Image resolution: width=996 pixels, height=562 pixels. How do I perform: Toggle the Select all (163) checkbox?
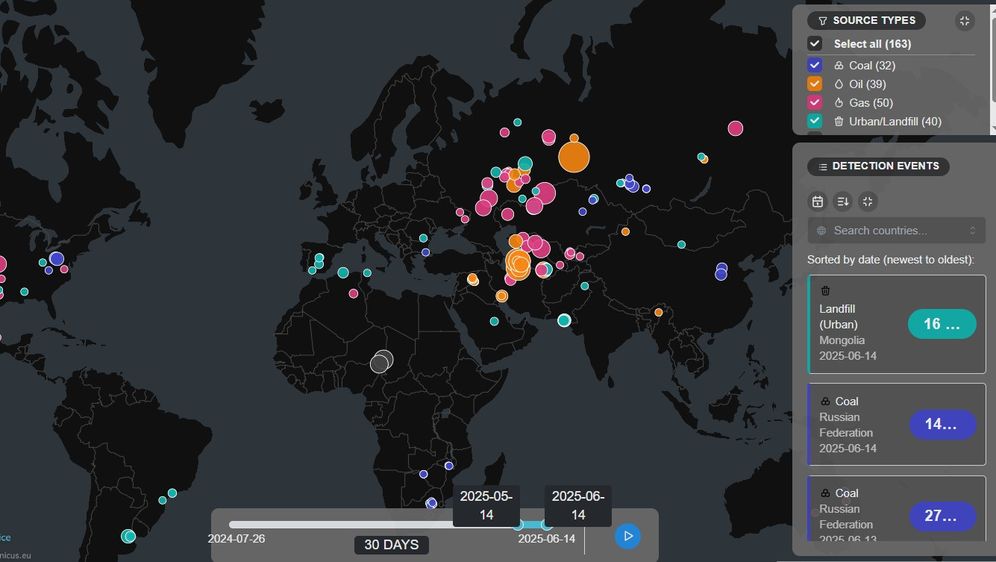[x=815, y=44]
